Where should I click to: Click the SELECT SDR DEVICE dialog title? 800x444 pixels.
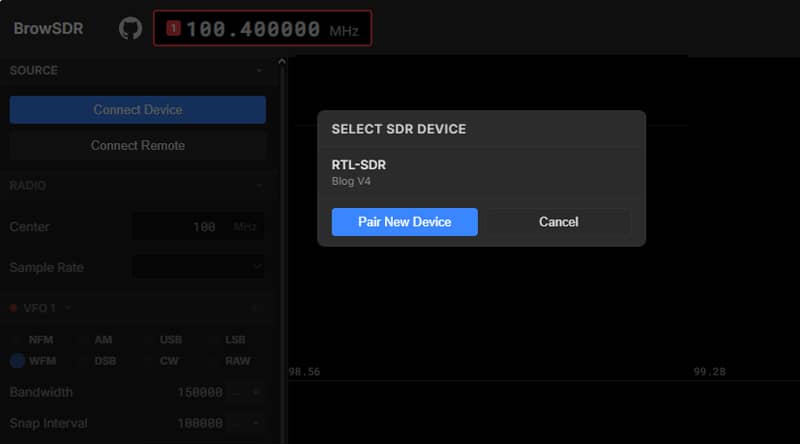[398, 129]
